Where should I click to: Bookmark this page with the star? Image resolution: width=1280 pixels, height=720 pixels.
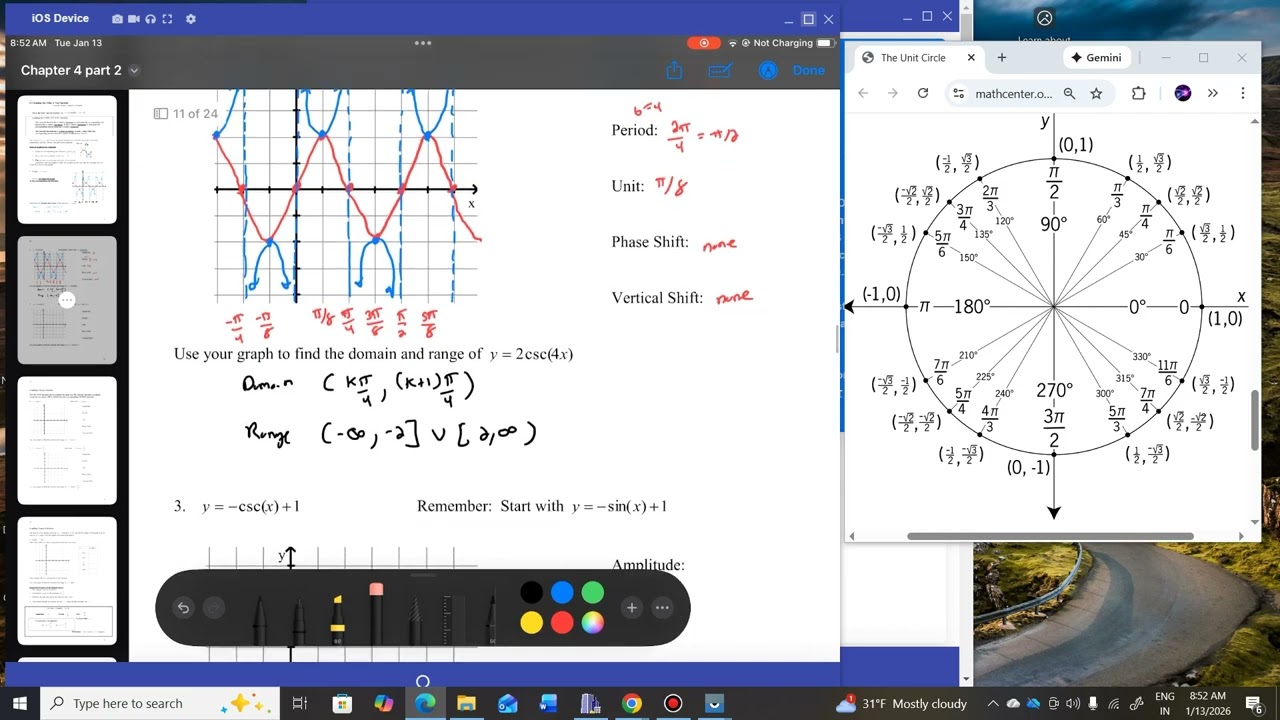[1096, 93]
